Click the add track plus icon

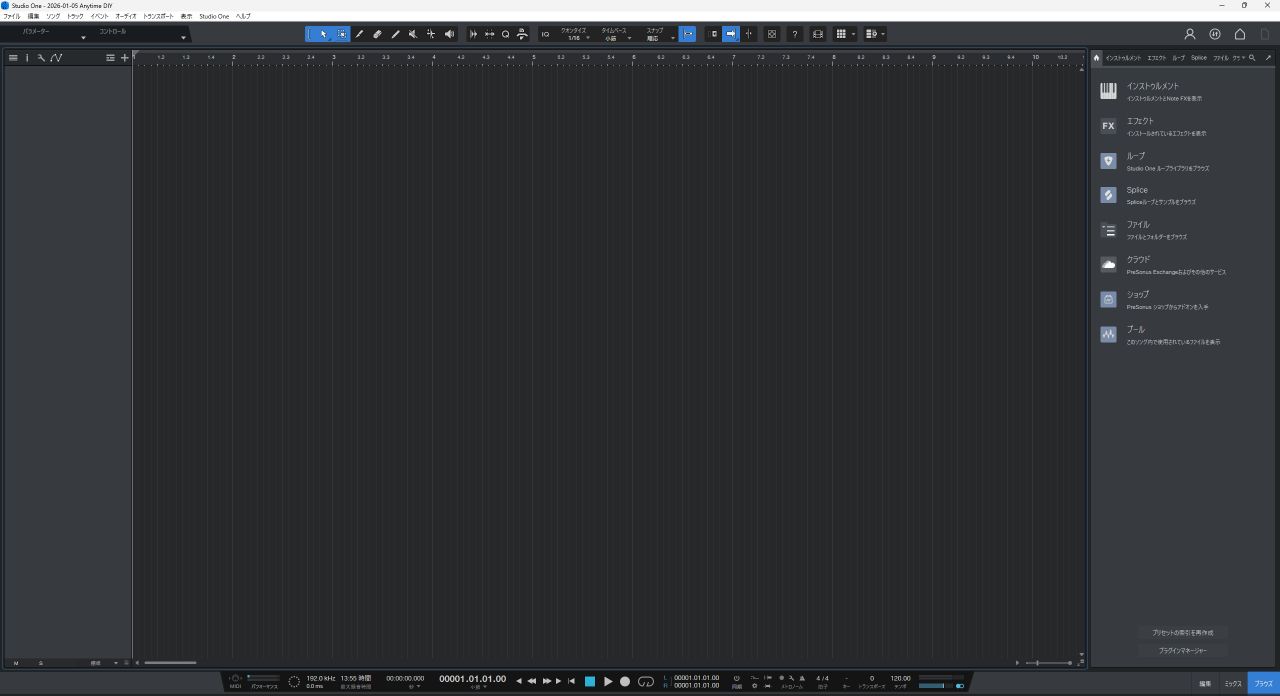[125, 58]
